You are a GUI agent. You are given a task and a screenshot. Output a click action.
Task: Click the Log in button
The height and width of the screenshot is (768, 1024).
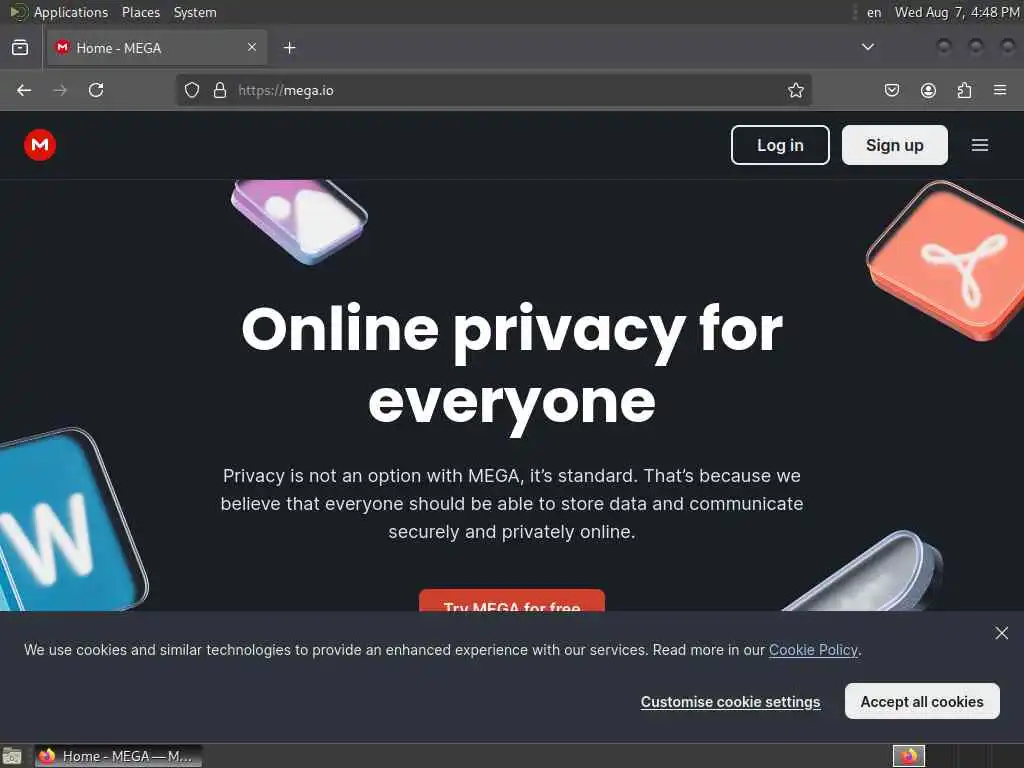pos(780,145)
